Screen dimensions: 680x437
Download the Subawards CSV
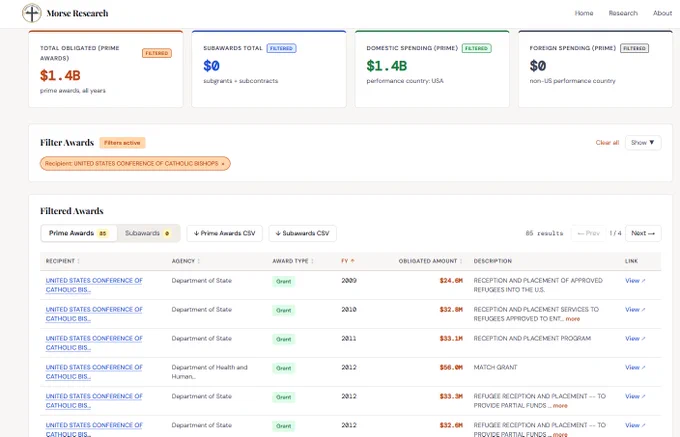[x=302, y=233]
